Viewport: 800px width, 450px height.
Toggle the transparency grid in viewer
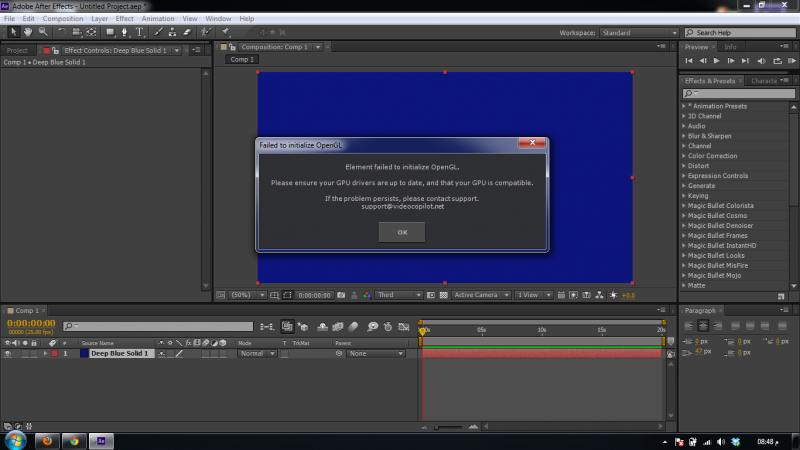click(x=443, y=295)
